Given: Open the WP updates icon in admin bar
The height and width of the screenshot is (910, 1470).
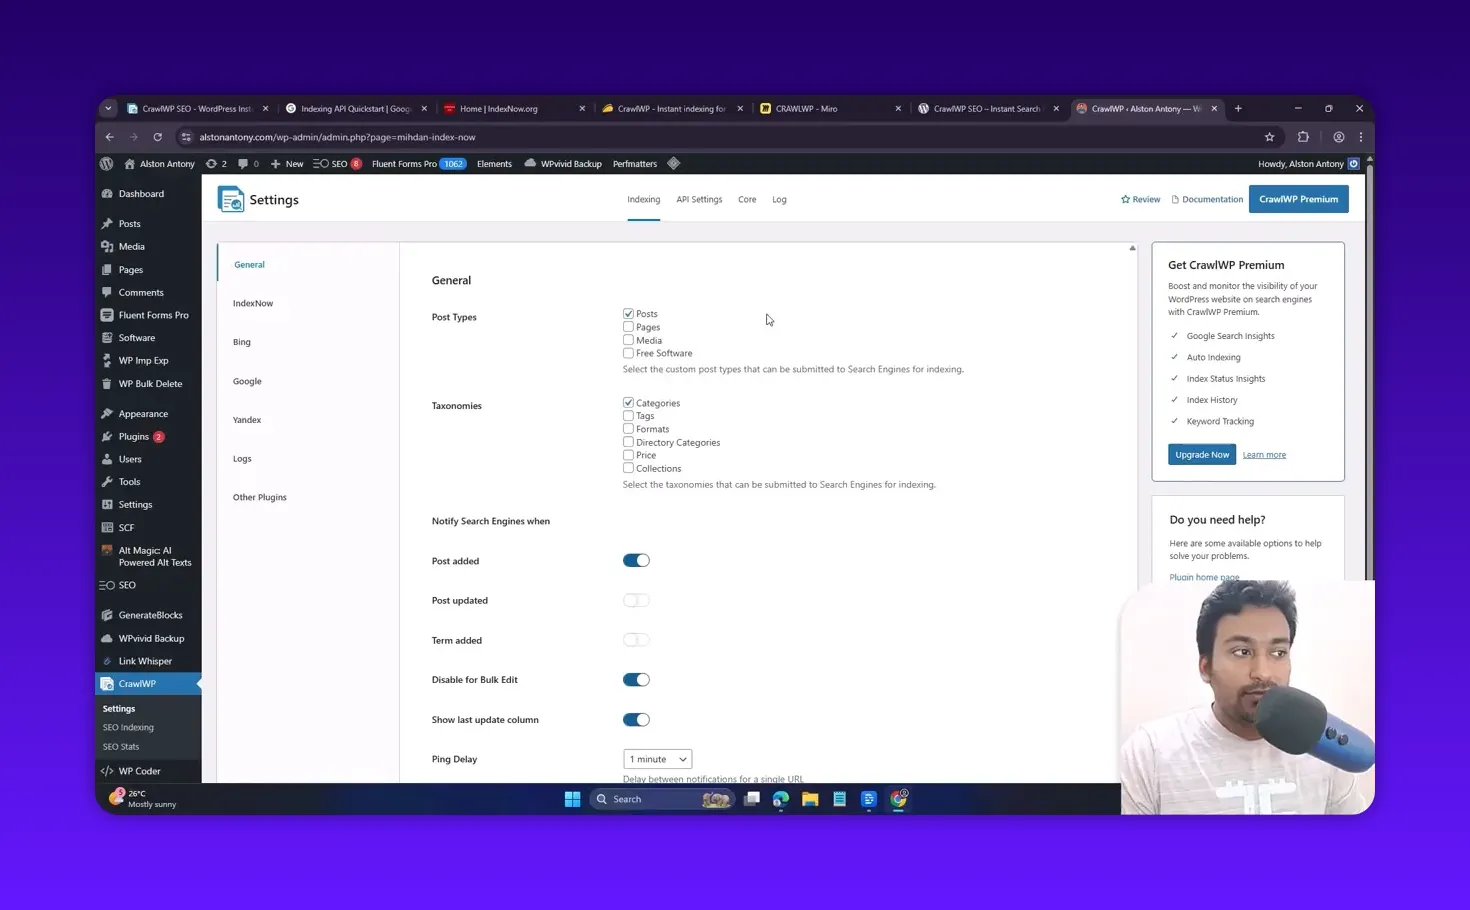Looking at the screenshot, I should click(215, 164).
